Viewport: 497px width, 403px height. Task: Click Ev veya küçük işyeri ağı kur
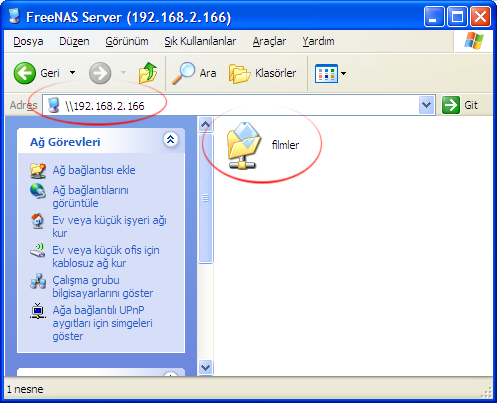click(109, 227)
